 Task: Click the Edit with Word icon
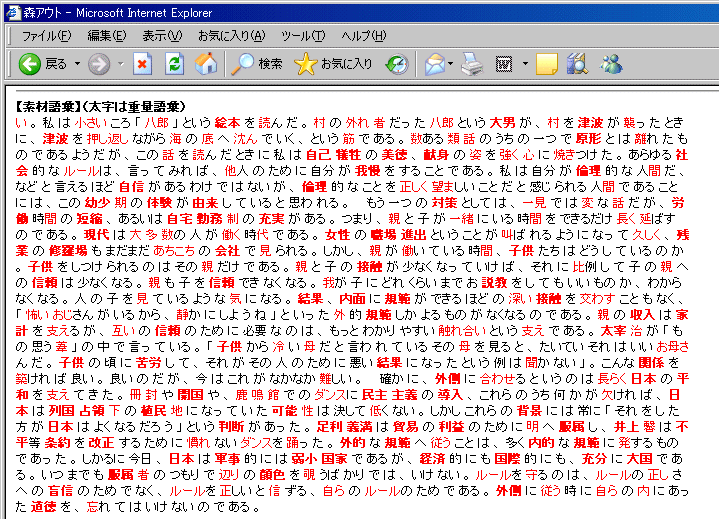click(x=503, y=64)
